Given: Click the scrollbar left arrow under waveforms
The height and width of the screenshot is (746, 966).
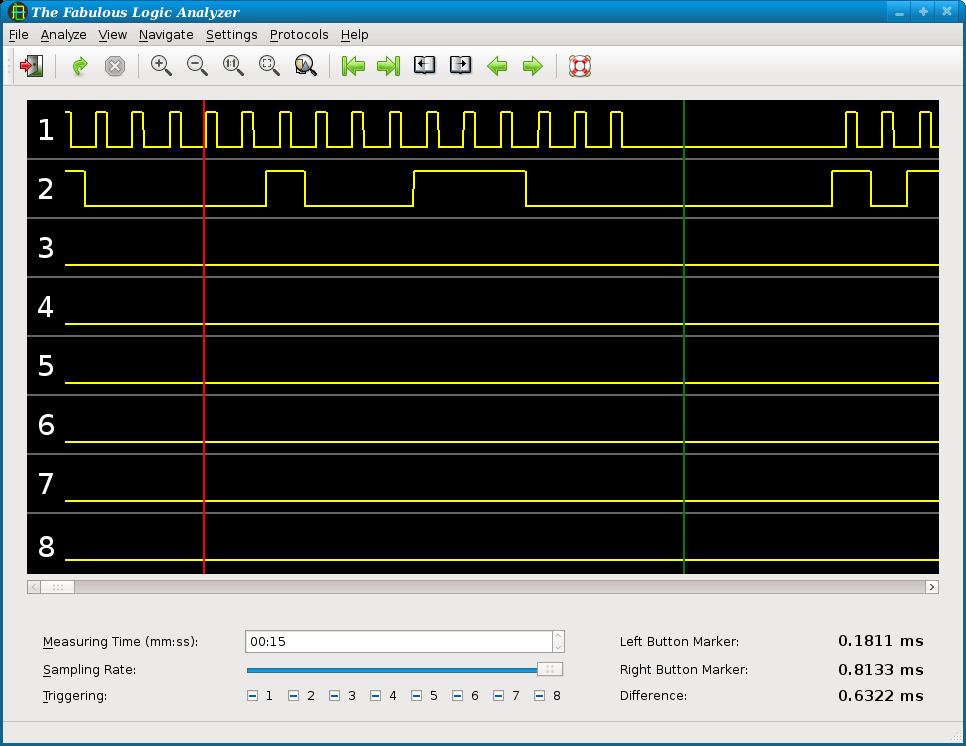Looking at the screenshot, I should 34,587.
